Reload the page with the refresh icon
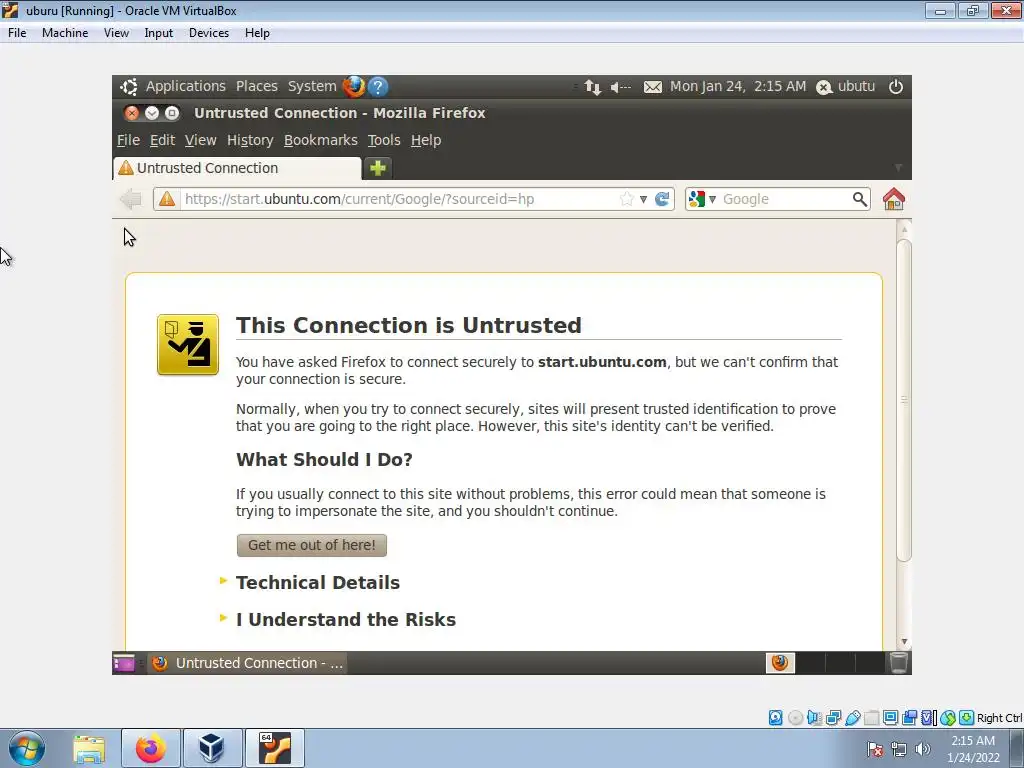Image resolution: width=1024 pixels, height=768 pixels. pos(662,199)
